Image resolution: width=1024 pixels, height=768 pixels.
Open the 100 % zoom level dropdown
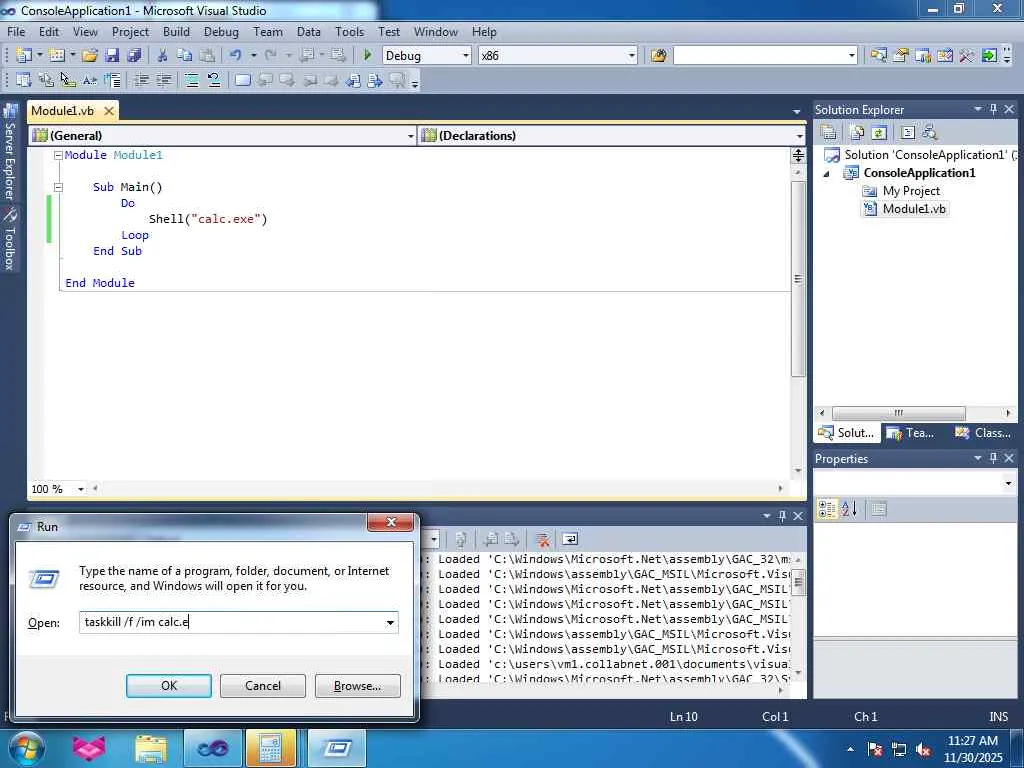point(81,489)
